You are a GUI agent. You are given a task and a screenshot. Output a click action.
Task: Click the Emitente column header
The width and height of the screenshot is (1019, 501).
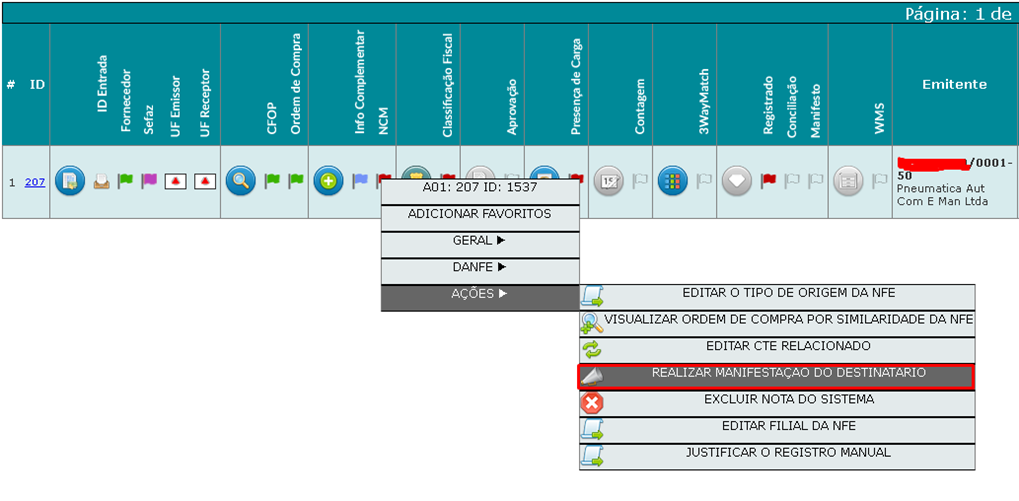(x=954, y=85)
